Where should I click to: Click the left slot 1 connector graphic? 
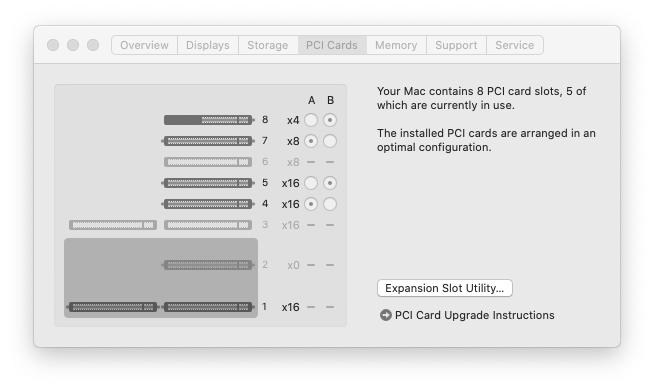pyautogui.click(x=112, y=307)
